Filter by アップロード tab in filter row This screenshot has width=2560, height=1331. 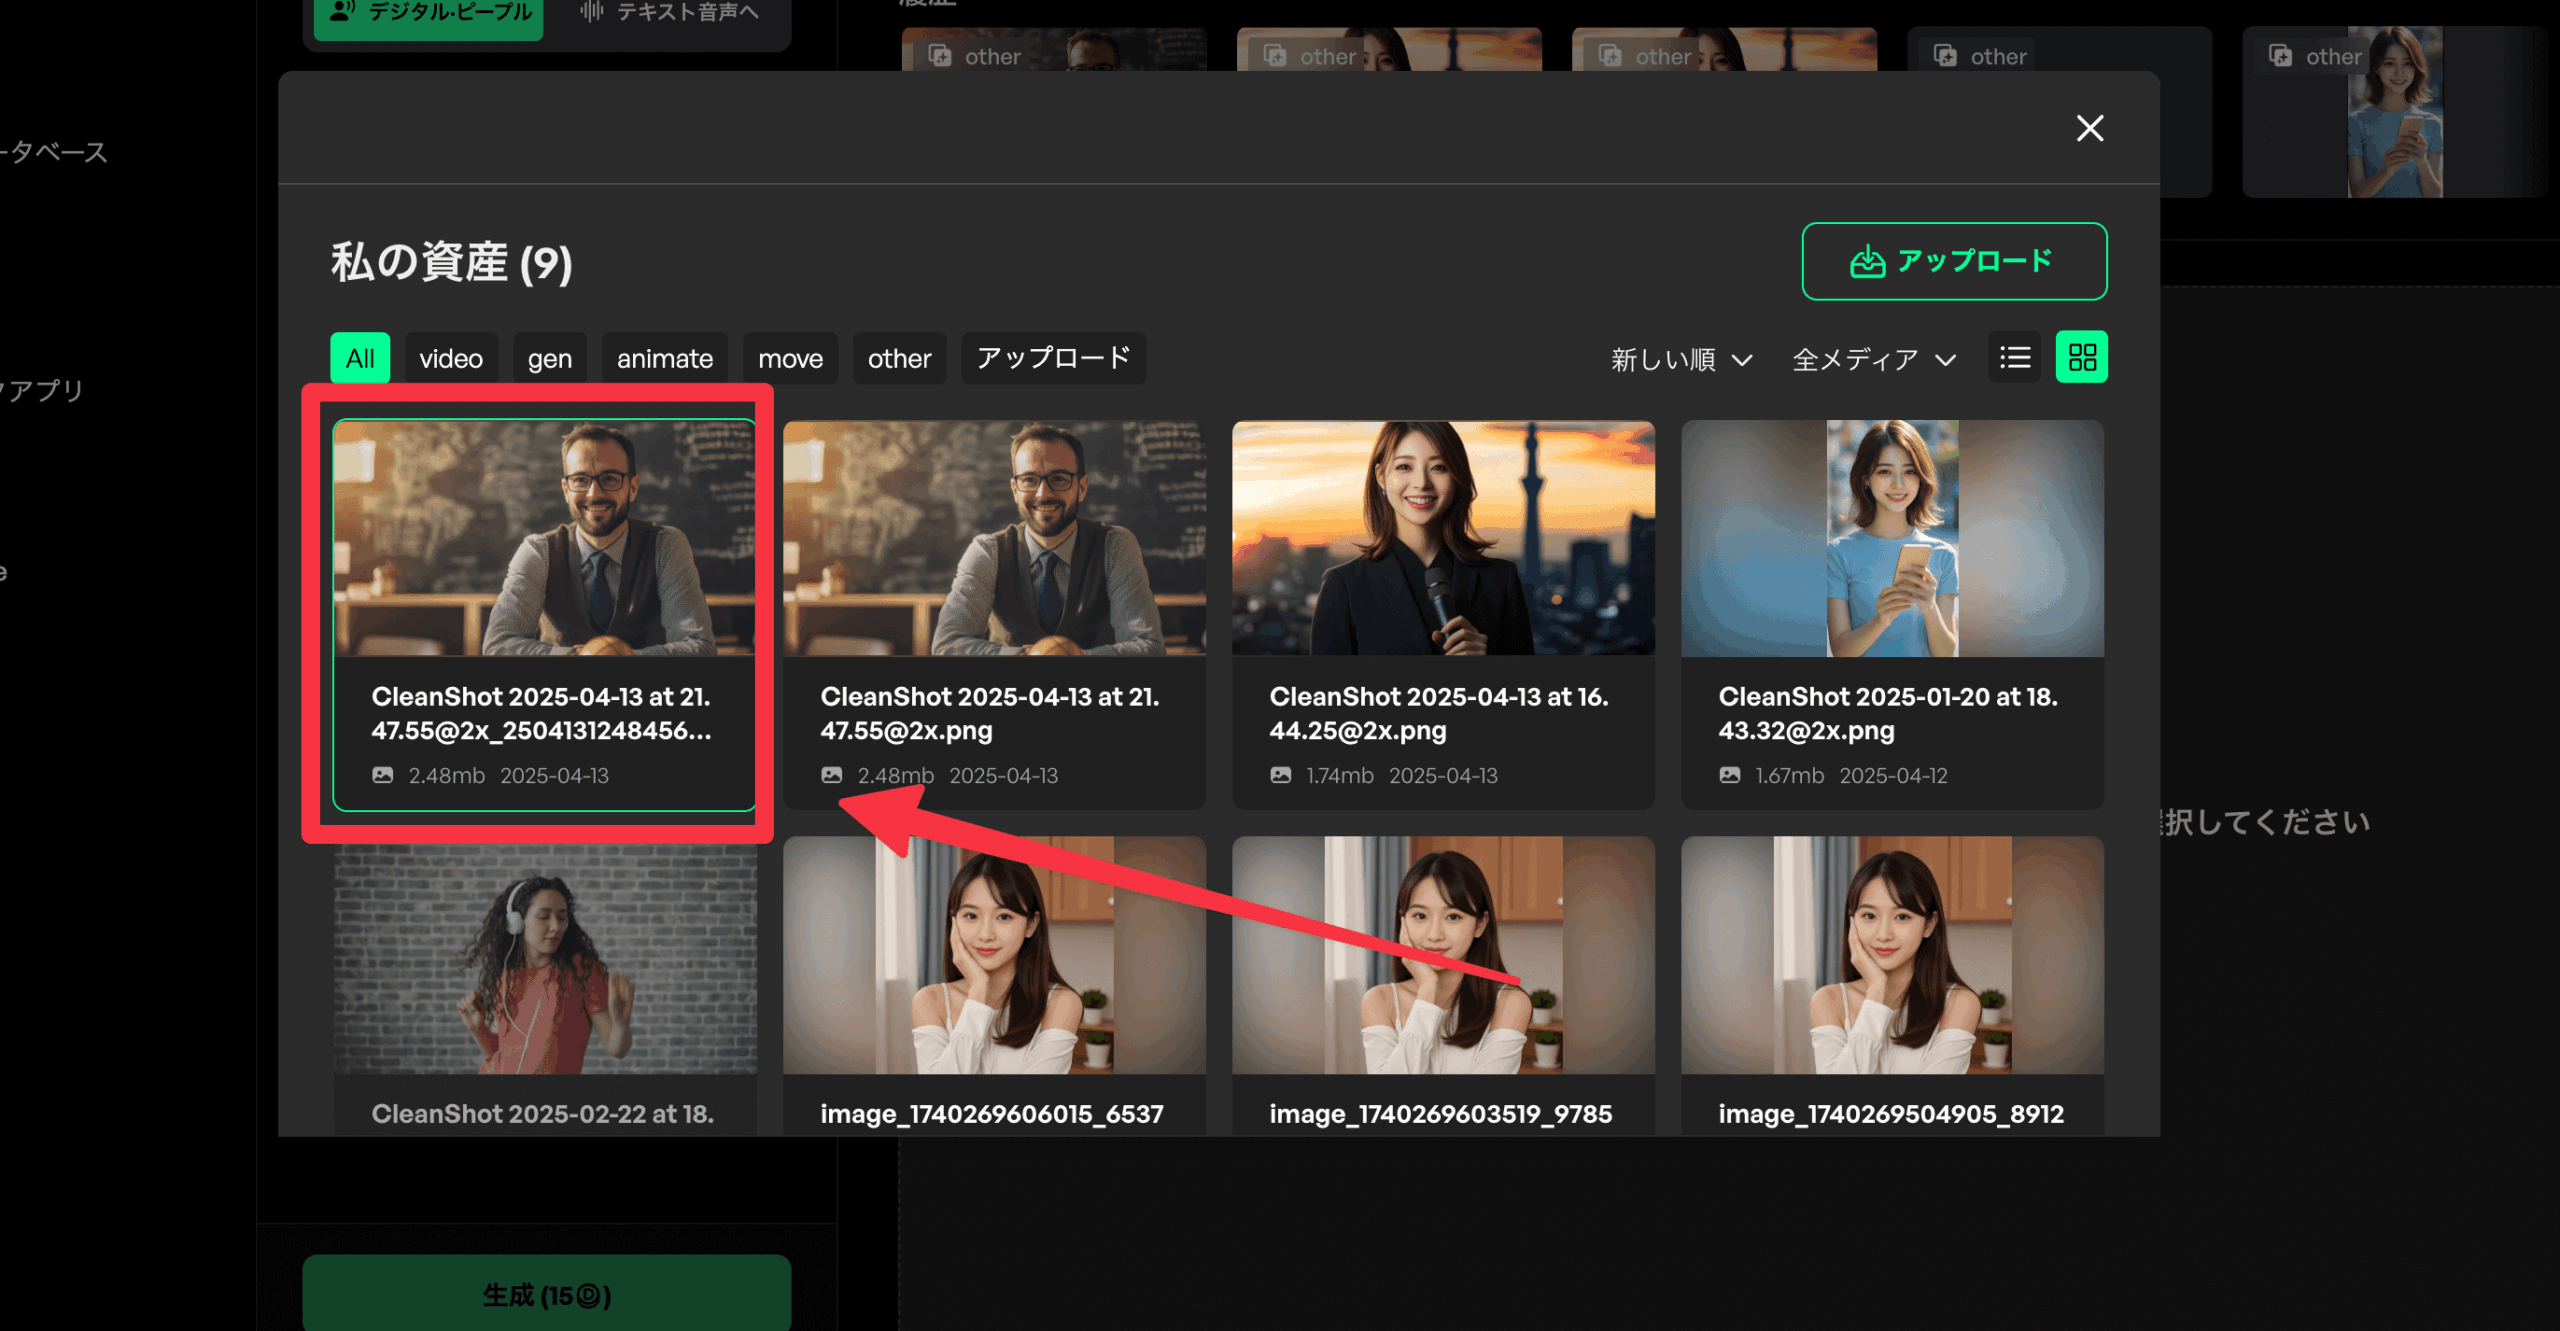[x=1053, y=358]
